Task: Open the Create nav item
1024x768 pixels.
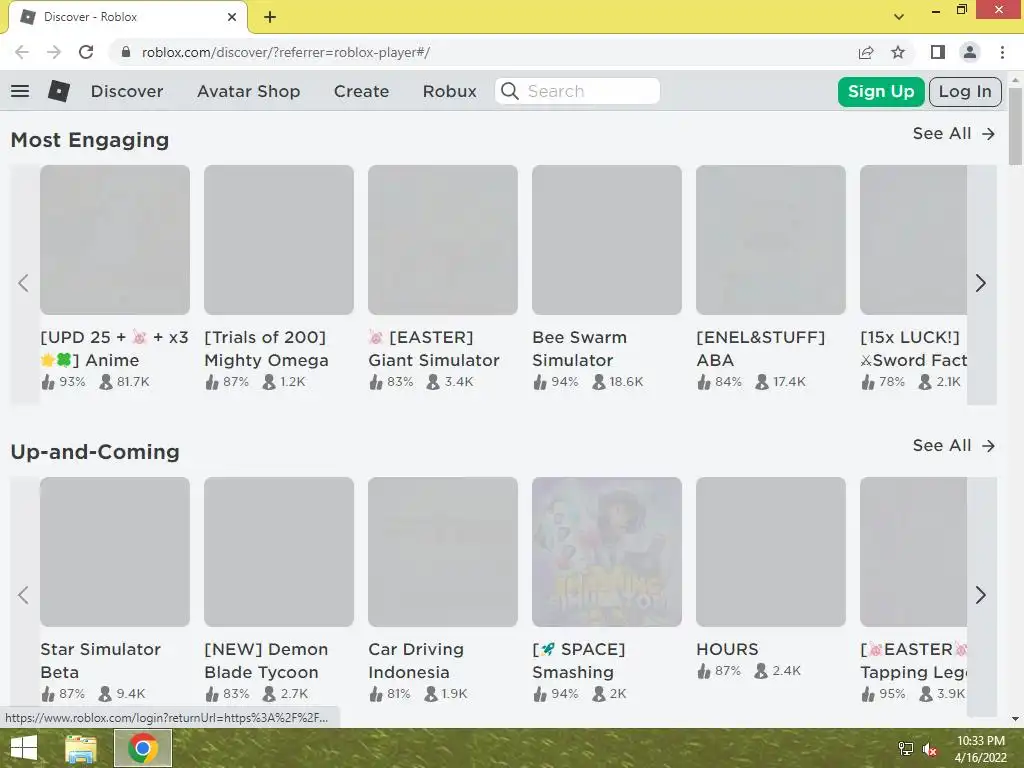Action: tap(361, 91)
